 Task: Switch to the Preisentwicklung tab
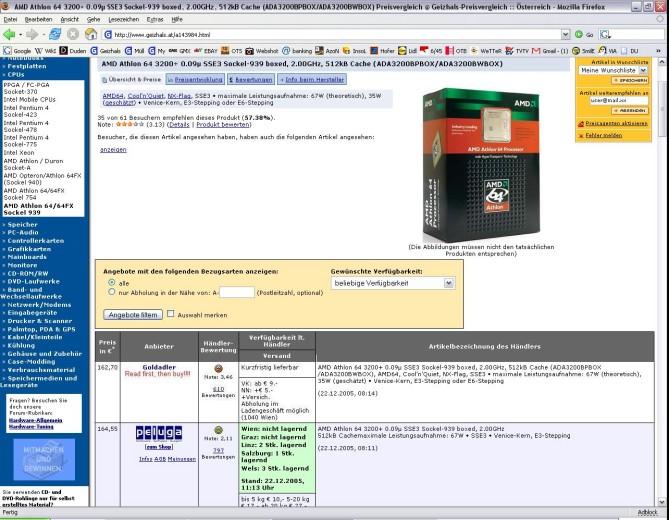[195, 79]
